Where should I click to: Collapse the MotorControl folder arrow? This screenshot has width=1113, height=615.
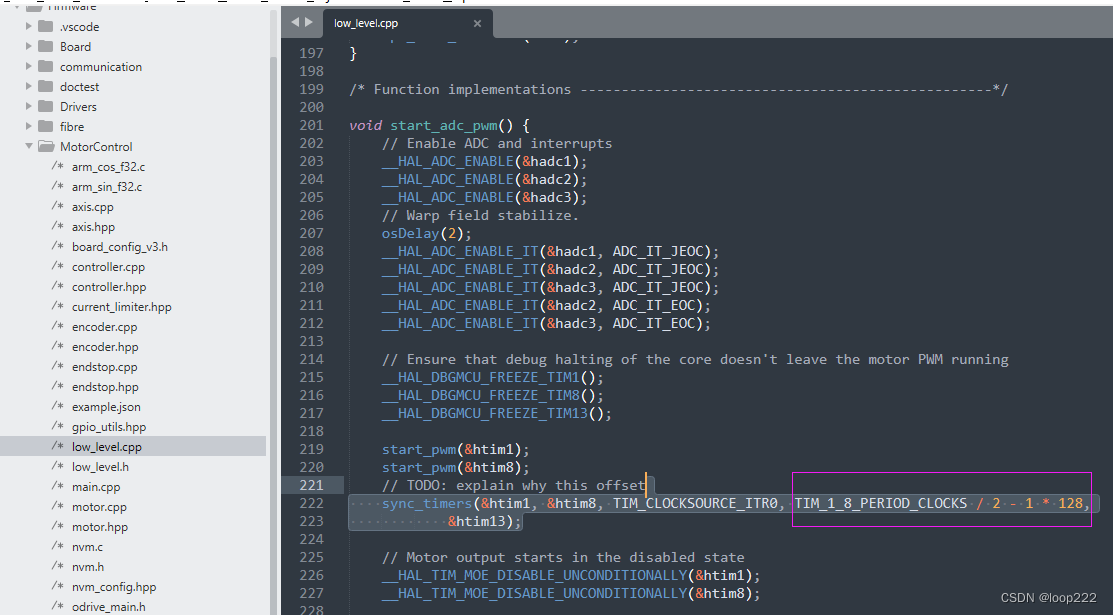(x=28, y=146)
